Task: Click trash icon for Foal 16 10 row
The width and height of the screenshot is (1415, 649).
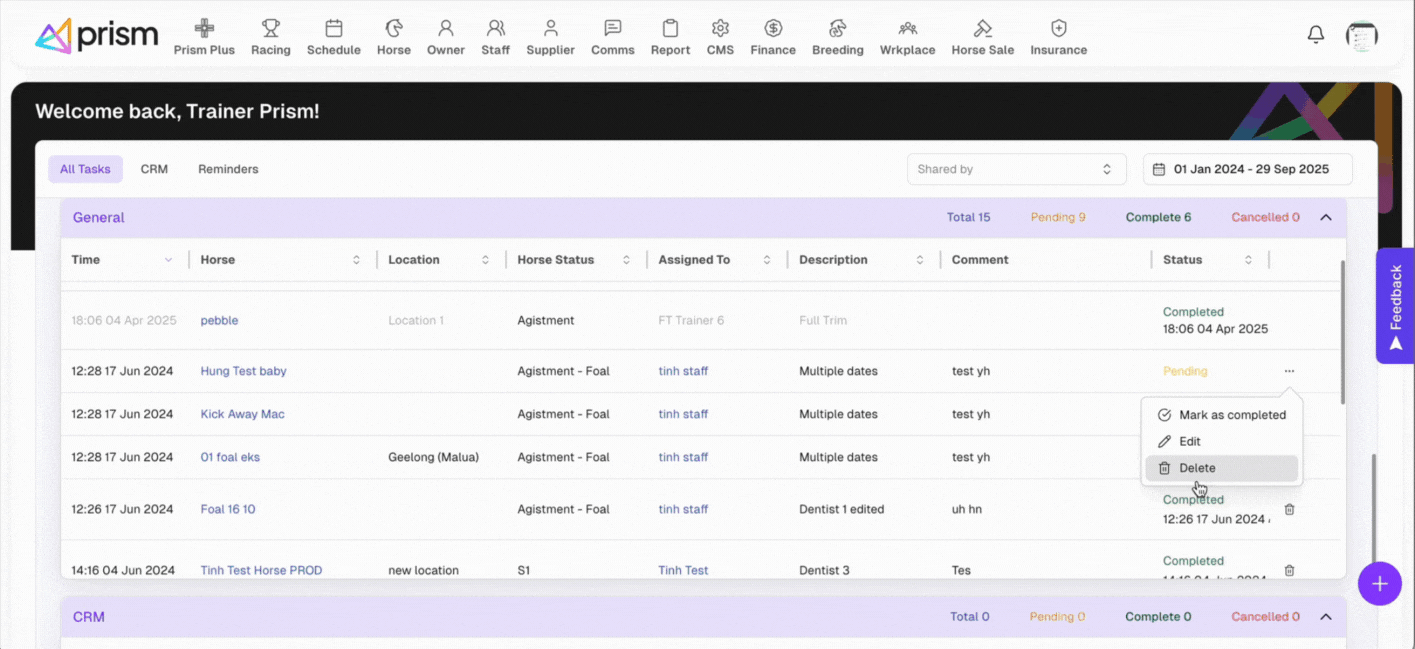Action: (x=1289, y=509)
